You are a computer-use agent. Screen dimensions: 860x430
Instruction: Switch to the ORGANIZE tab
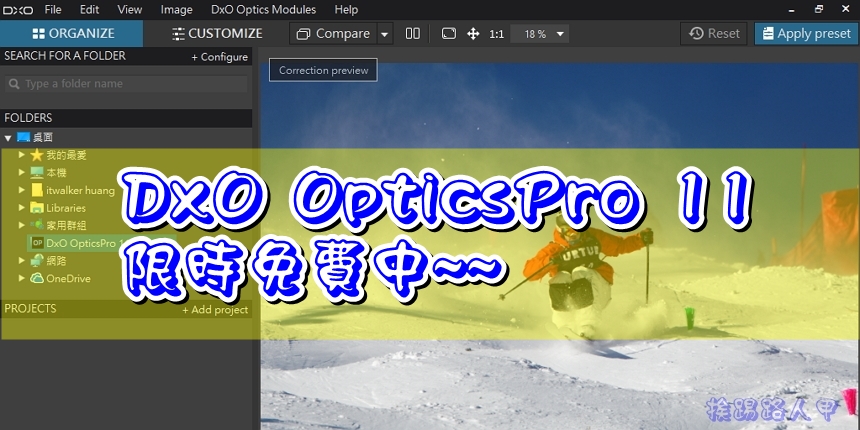(x=71, y=33)
